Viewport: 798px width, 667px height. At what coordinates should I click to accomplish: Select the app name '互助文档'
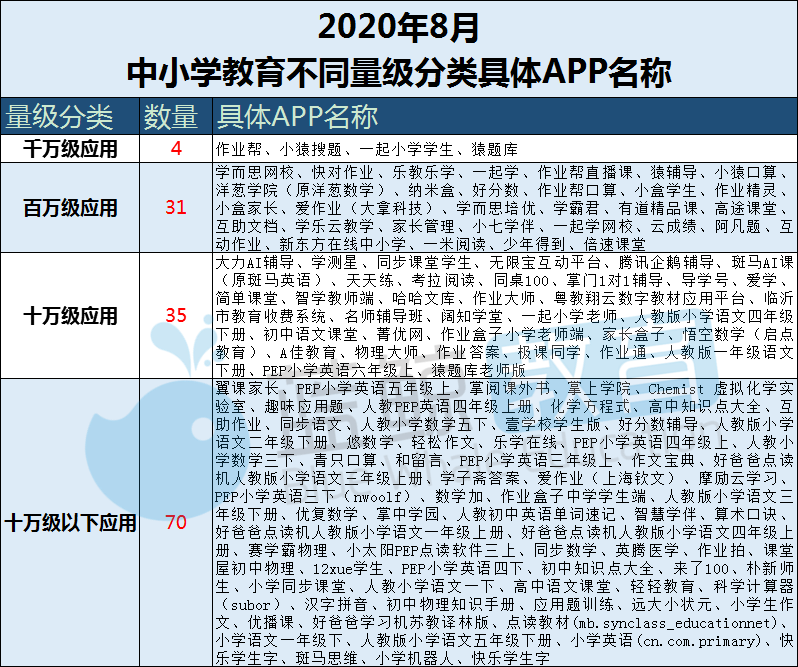(x=247, y=226)
